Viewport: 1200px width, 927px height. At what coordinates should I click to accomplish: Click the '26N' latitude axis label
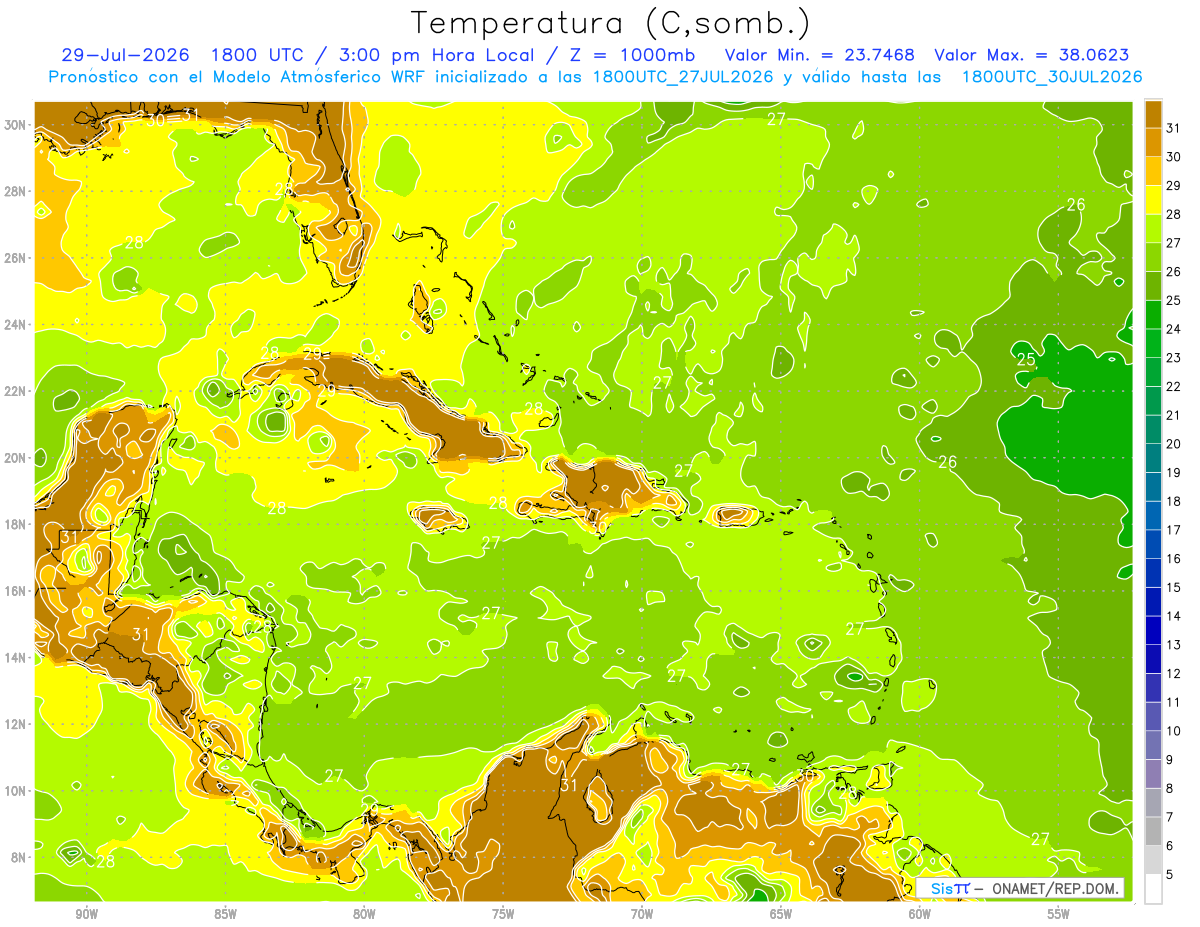click(16, 258)
